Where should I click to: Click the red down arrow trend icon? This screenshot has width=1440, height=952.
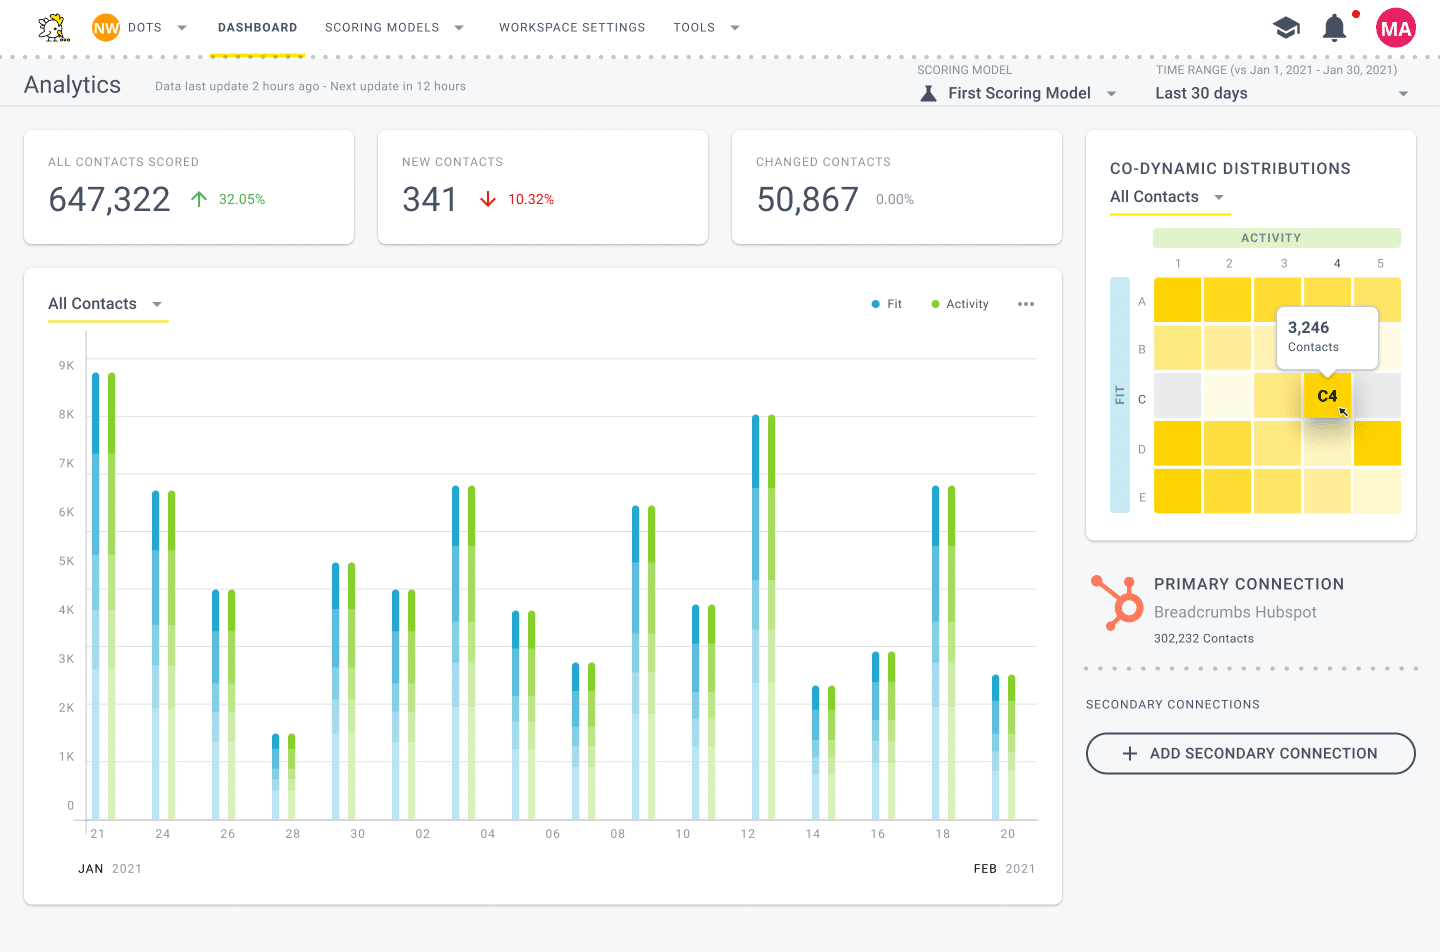[x=488, y=199]
